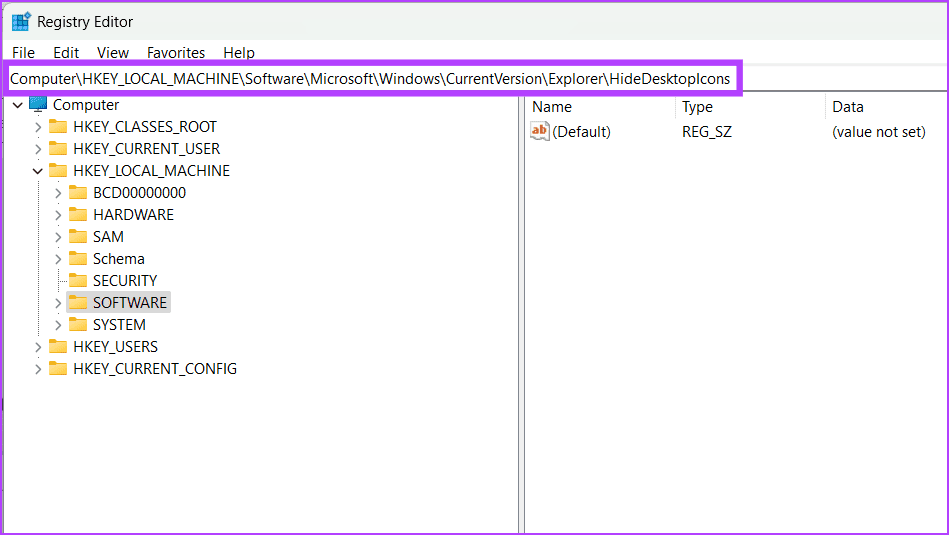Select the Computer tree label
The width and height of the screenshot is (949, 535).
86,105
